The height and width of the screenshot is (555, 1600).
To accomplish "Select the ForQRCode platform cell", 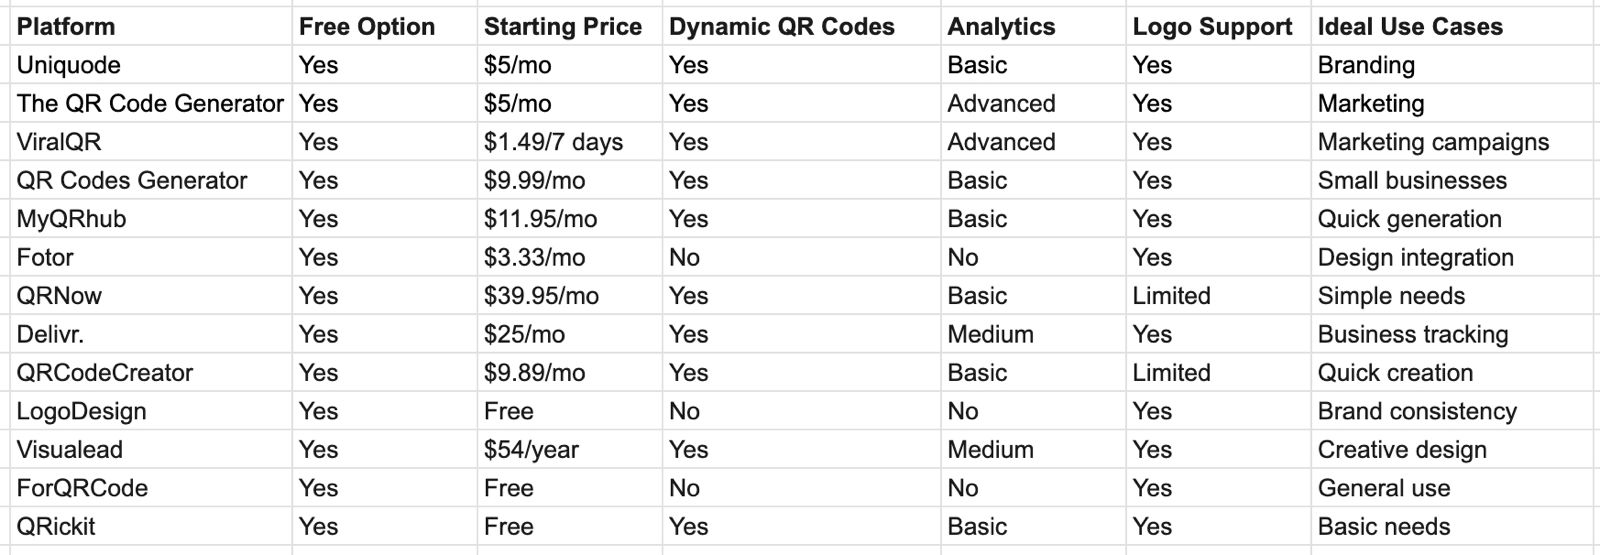I will (x=82, y=488).
